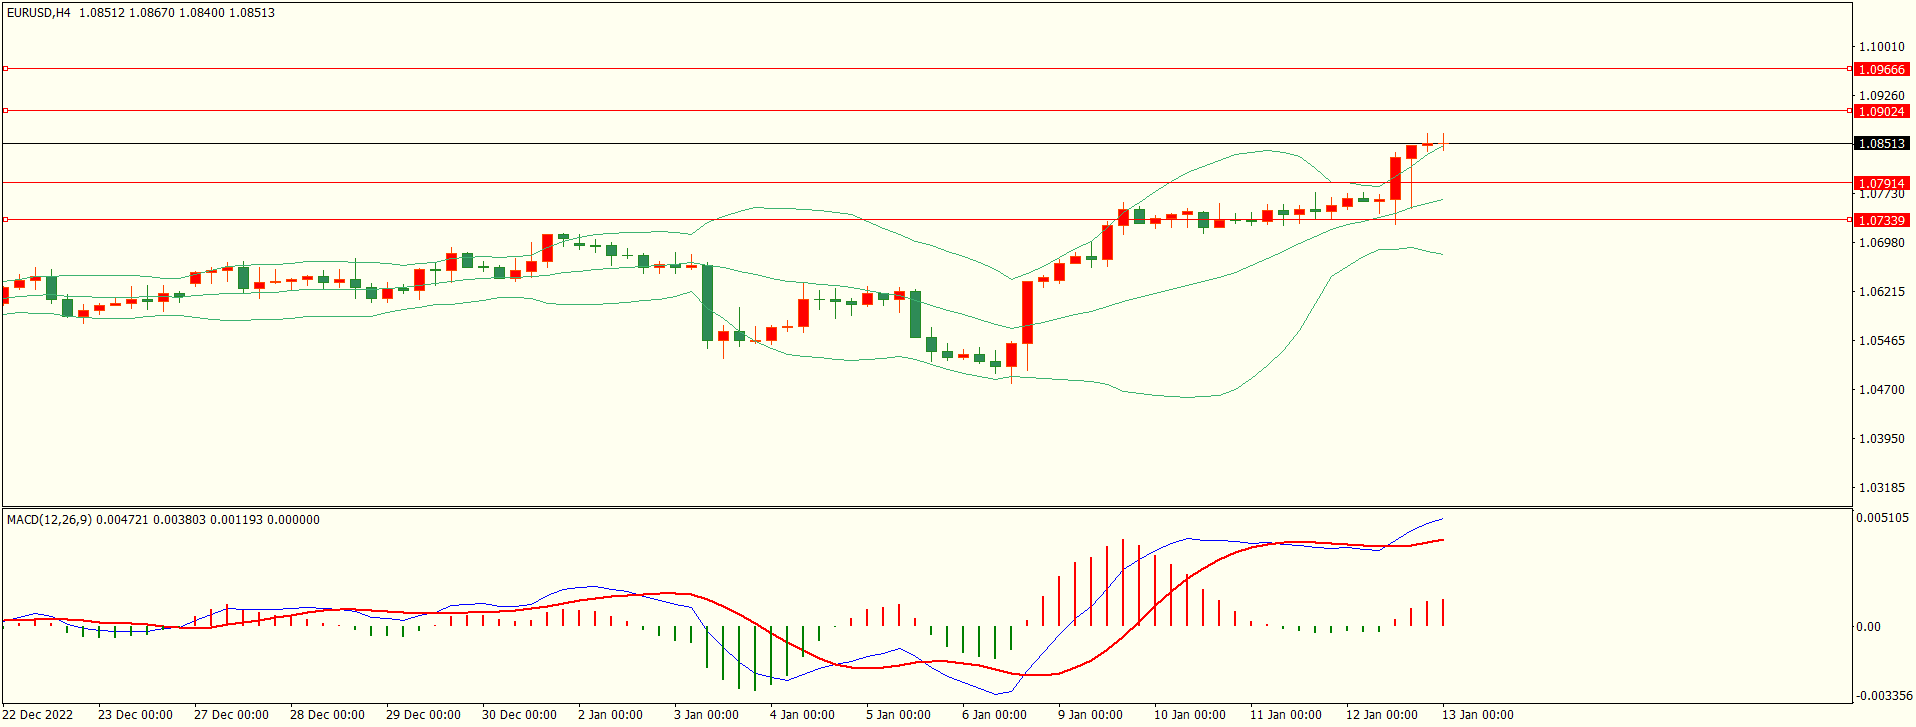
Task: Click the 13 Jan 00:00 time axis label
Action: [x=1477, y=715]
